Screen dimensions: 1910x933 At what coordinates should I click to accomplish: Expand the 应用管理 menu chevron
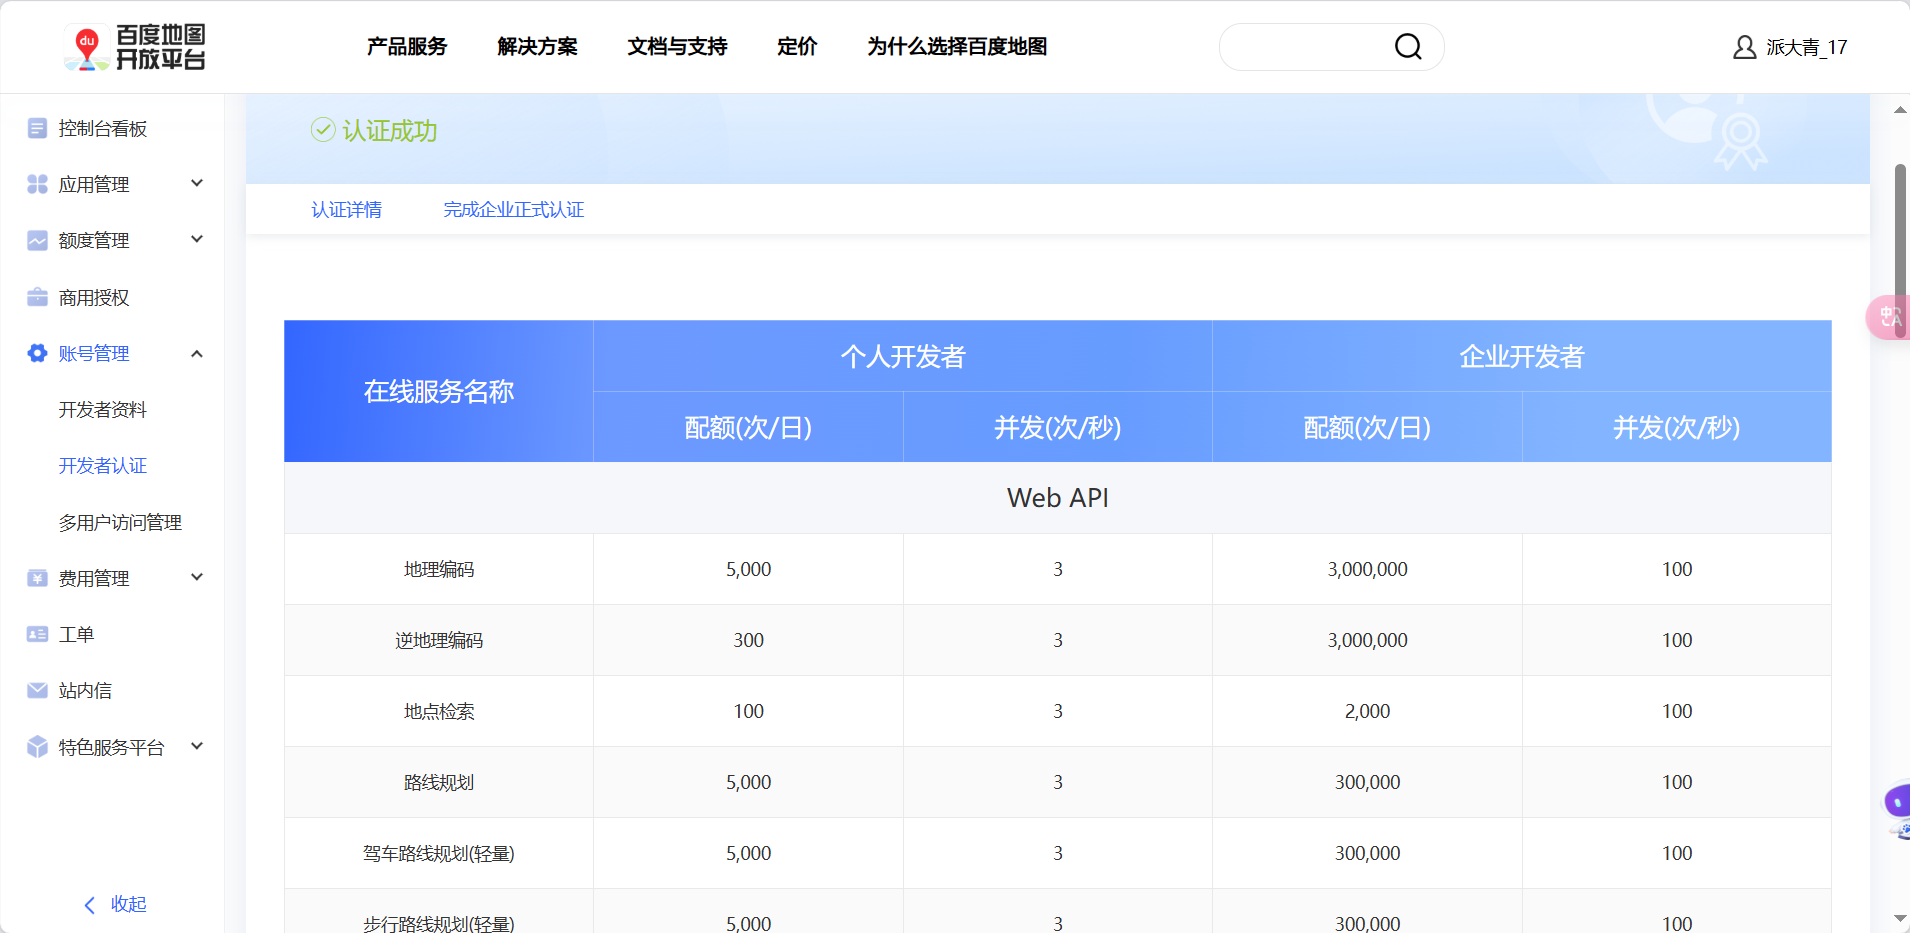coord(197,183)
